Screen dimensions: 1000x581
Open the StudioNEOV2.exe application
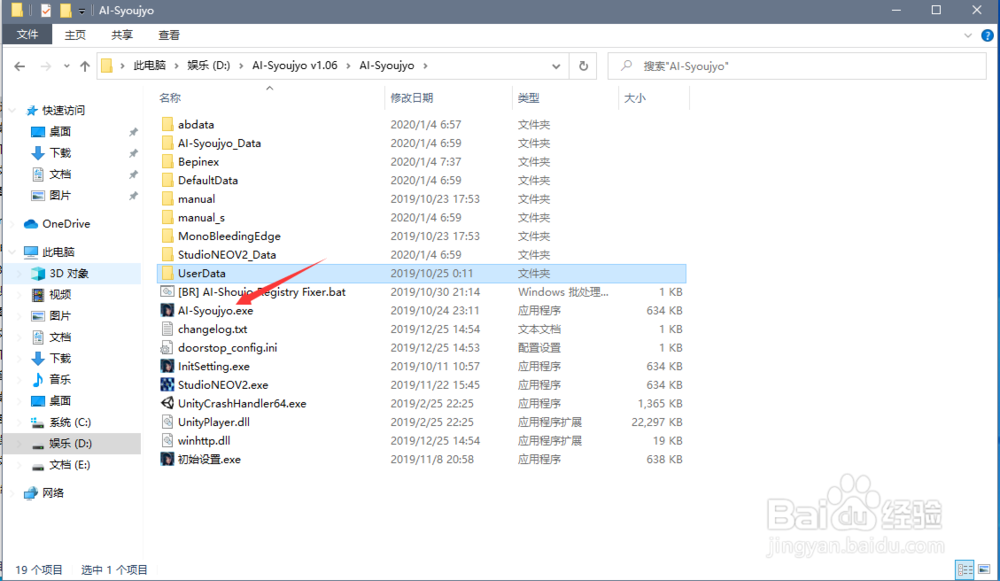click(x=168, y=384)
